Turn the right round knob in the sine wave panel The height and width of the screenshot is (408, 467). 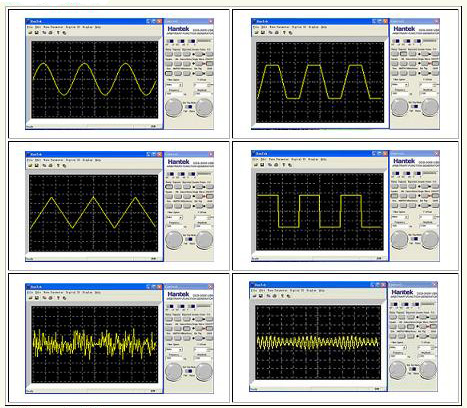pos(204,108)
